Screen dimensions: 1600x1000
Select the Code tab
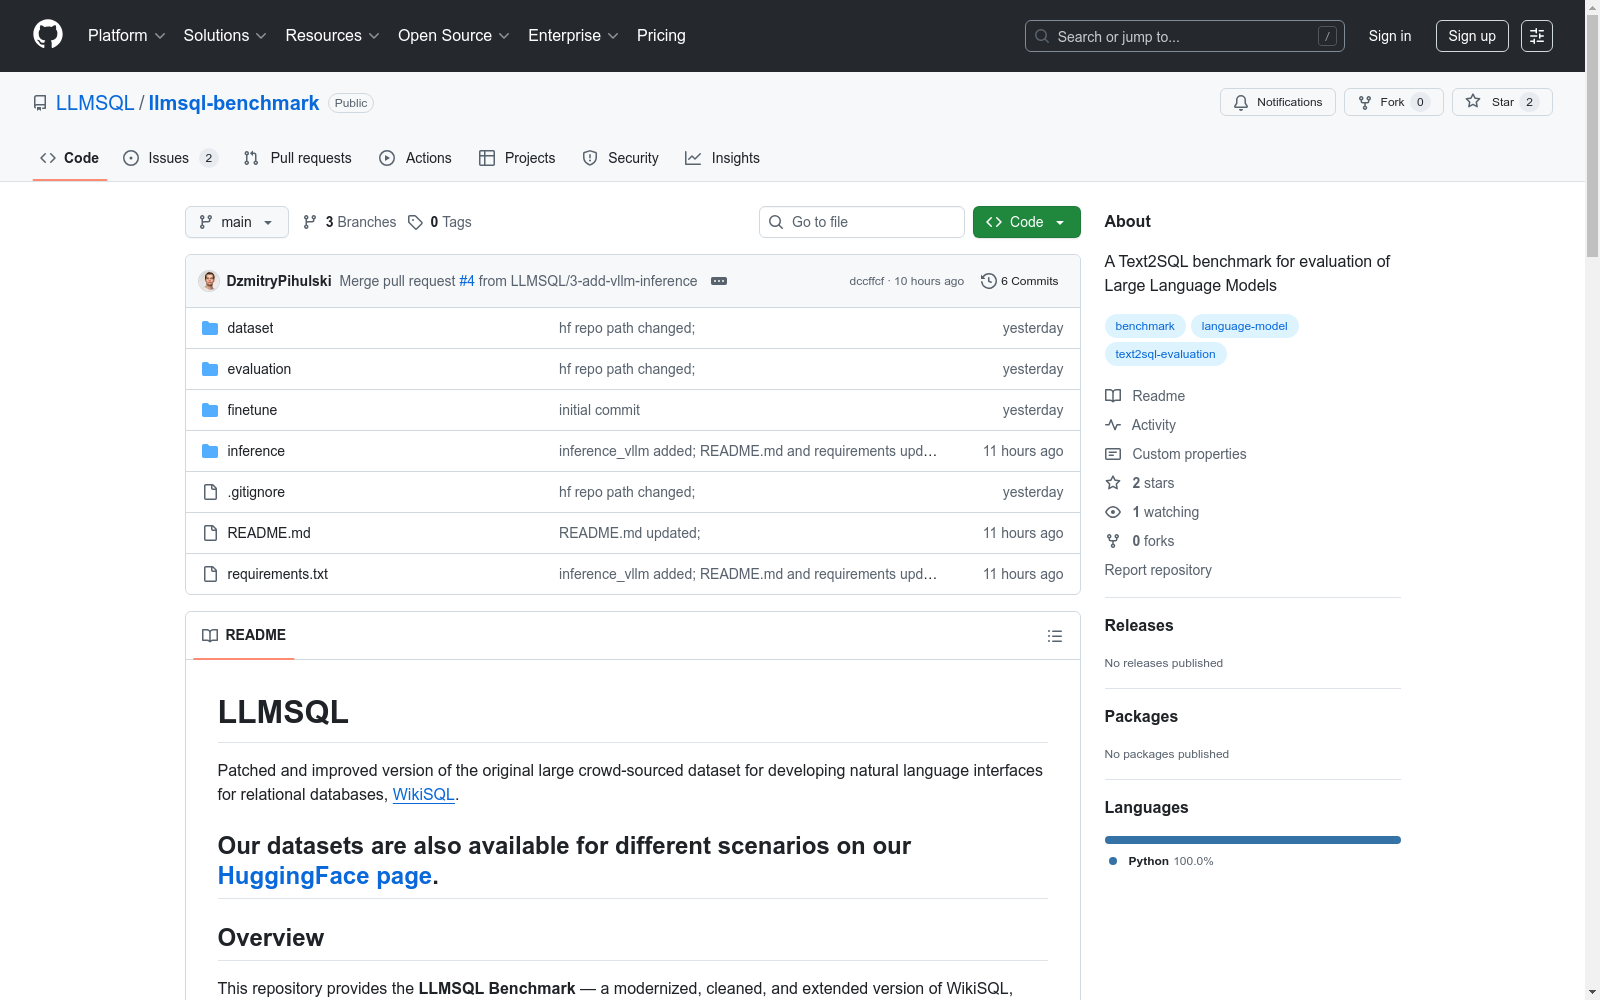tap(70, 158)
